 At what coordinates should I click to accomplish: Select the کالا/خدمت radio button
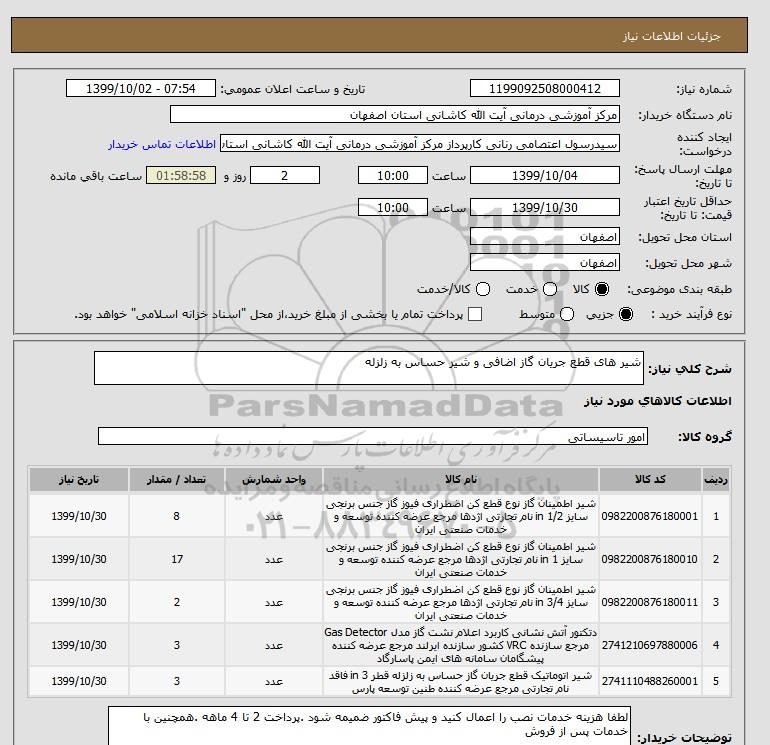[x=483, y=289]
